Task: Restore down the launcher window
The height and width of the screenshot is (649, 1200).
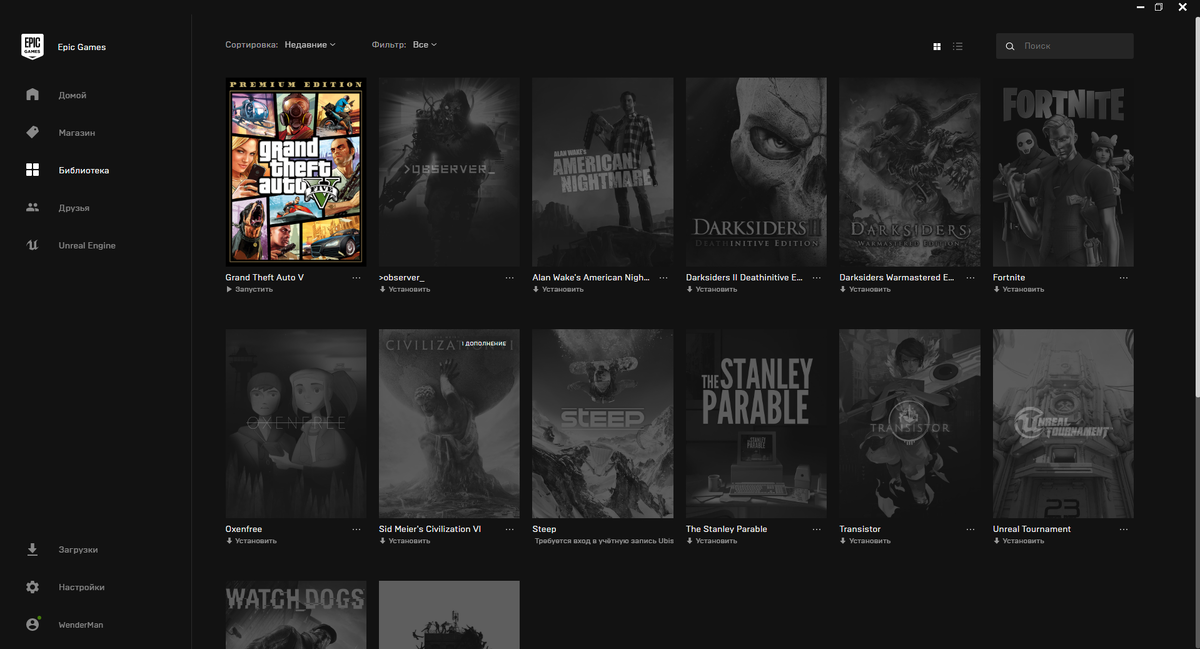Action: pyautogui.click(x=1159, y=7)
